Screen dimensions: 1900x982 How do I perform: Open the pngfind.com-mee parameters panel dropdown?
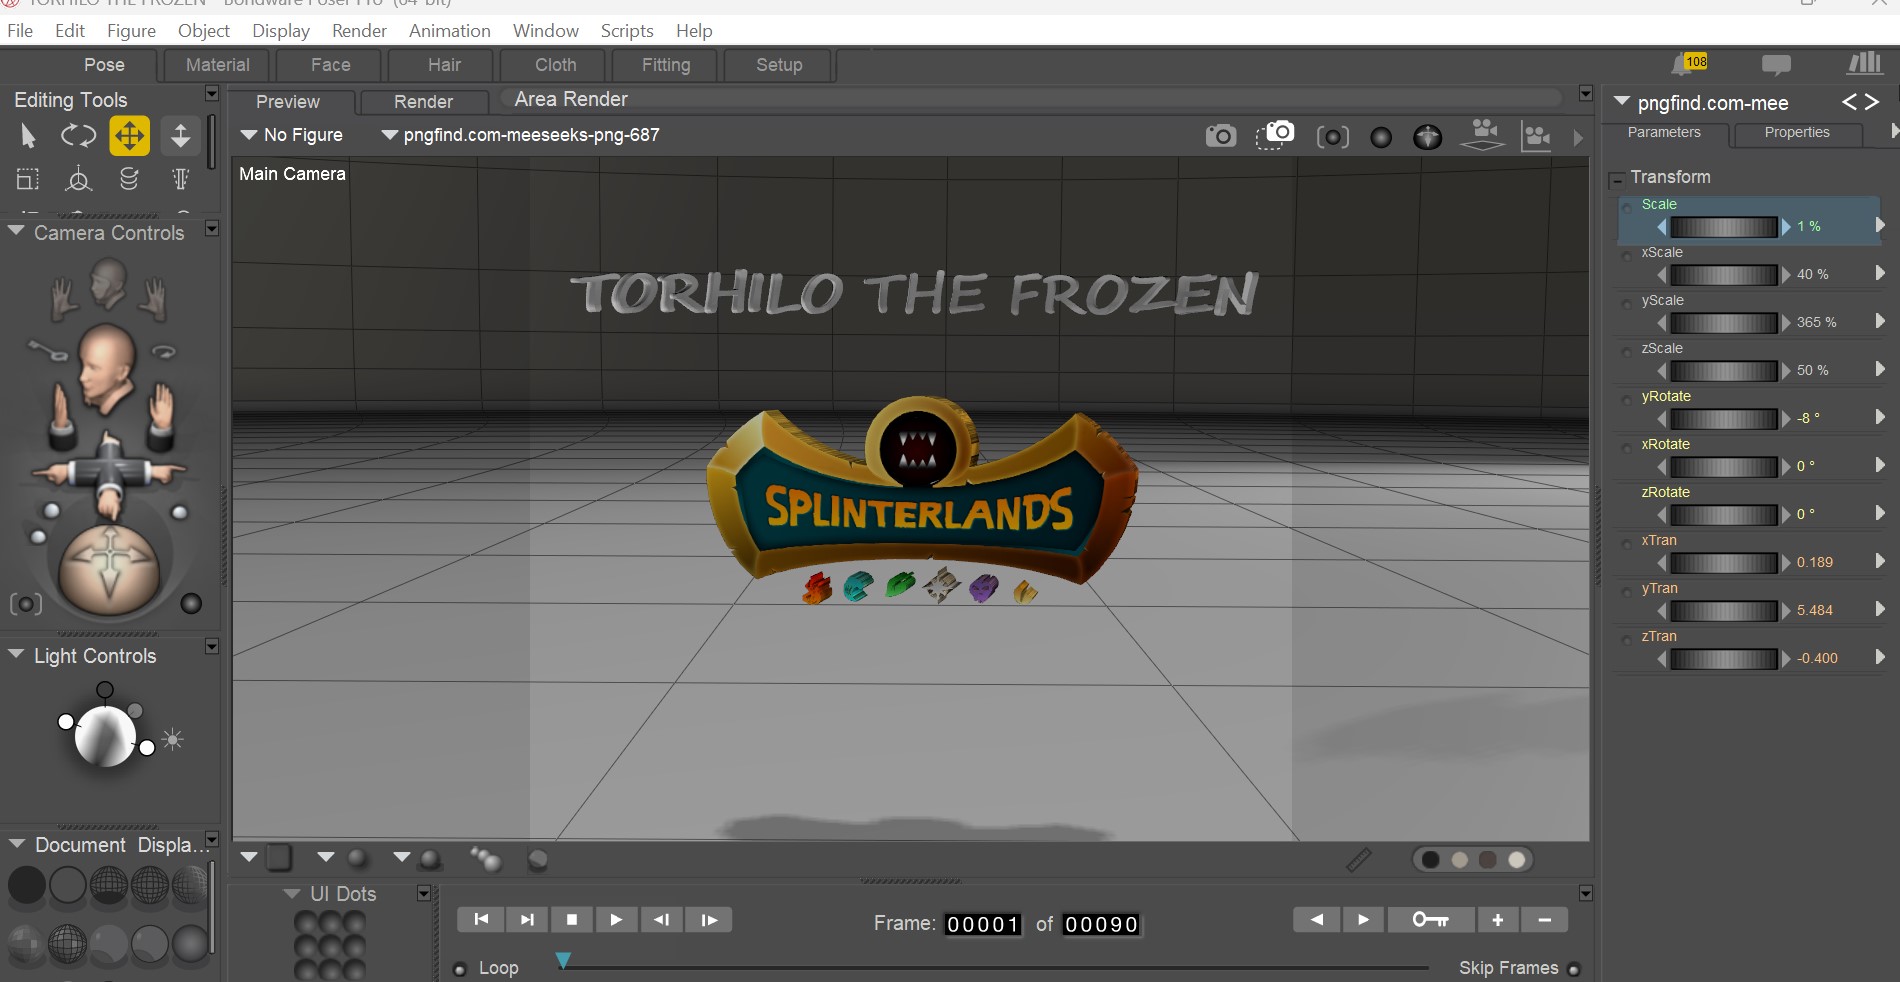coord(1622,101)
